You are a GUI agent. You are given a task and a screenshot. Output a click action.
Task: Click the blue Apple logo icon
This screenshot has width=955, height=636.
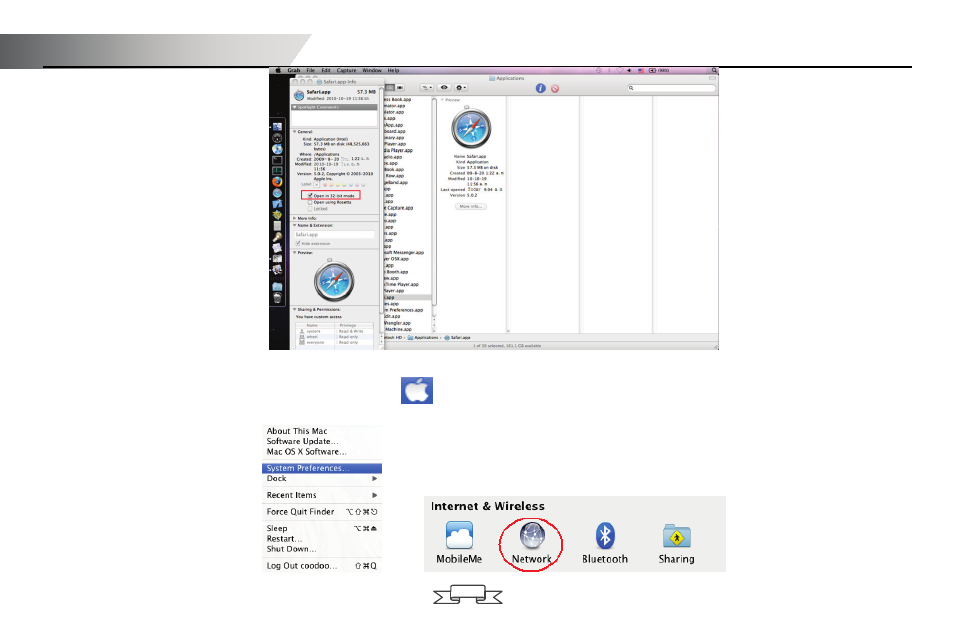click(417, 390)
